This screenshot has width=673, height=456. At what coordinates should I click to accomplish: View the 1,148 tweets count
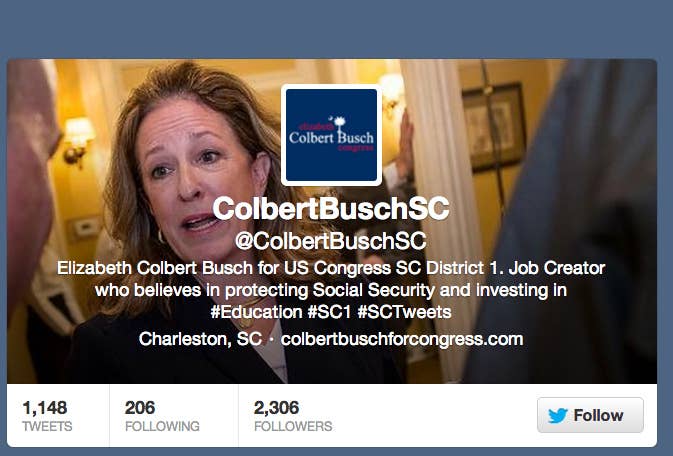coord(45,407)
